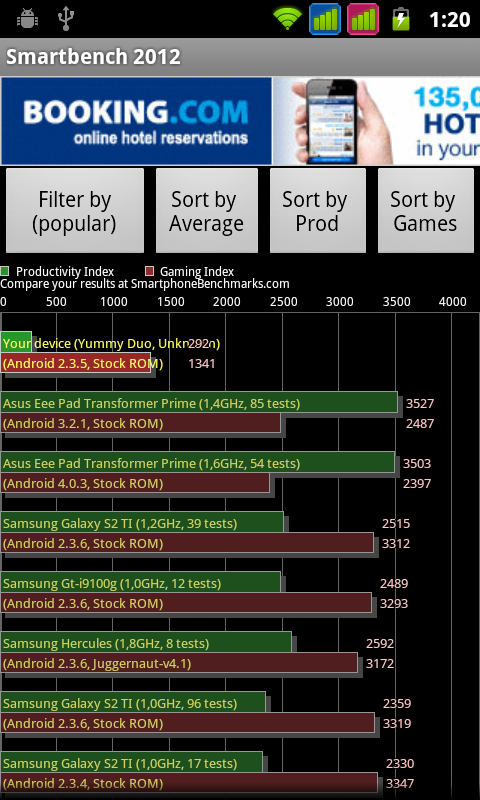Tap the 2515 productivity score
Screen dimensions: 480x800
(x=396, y=524)
